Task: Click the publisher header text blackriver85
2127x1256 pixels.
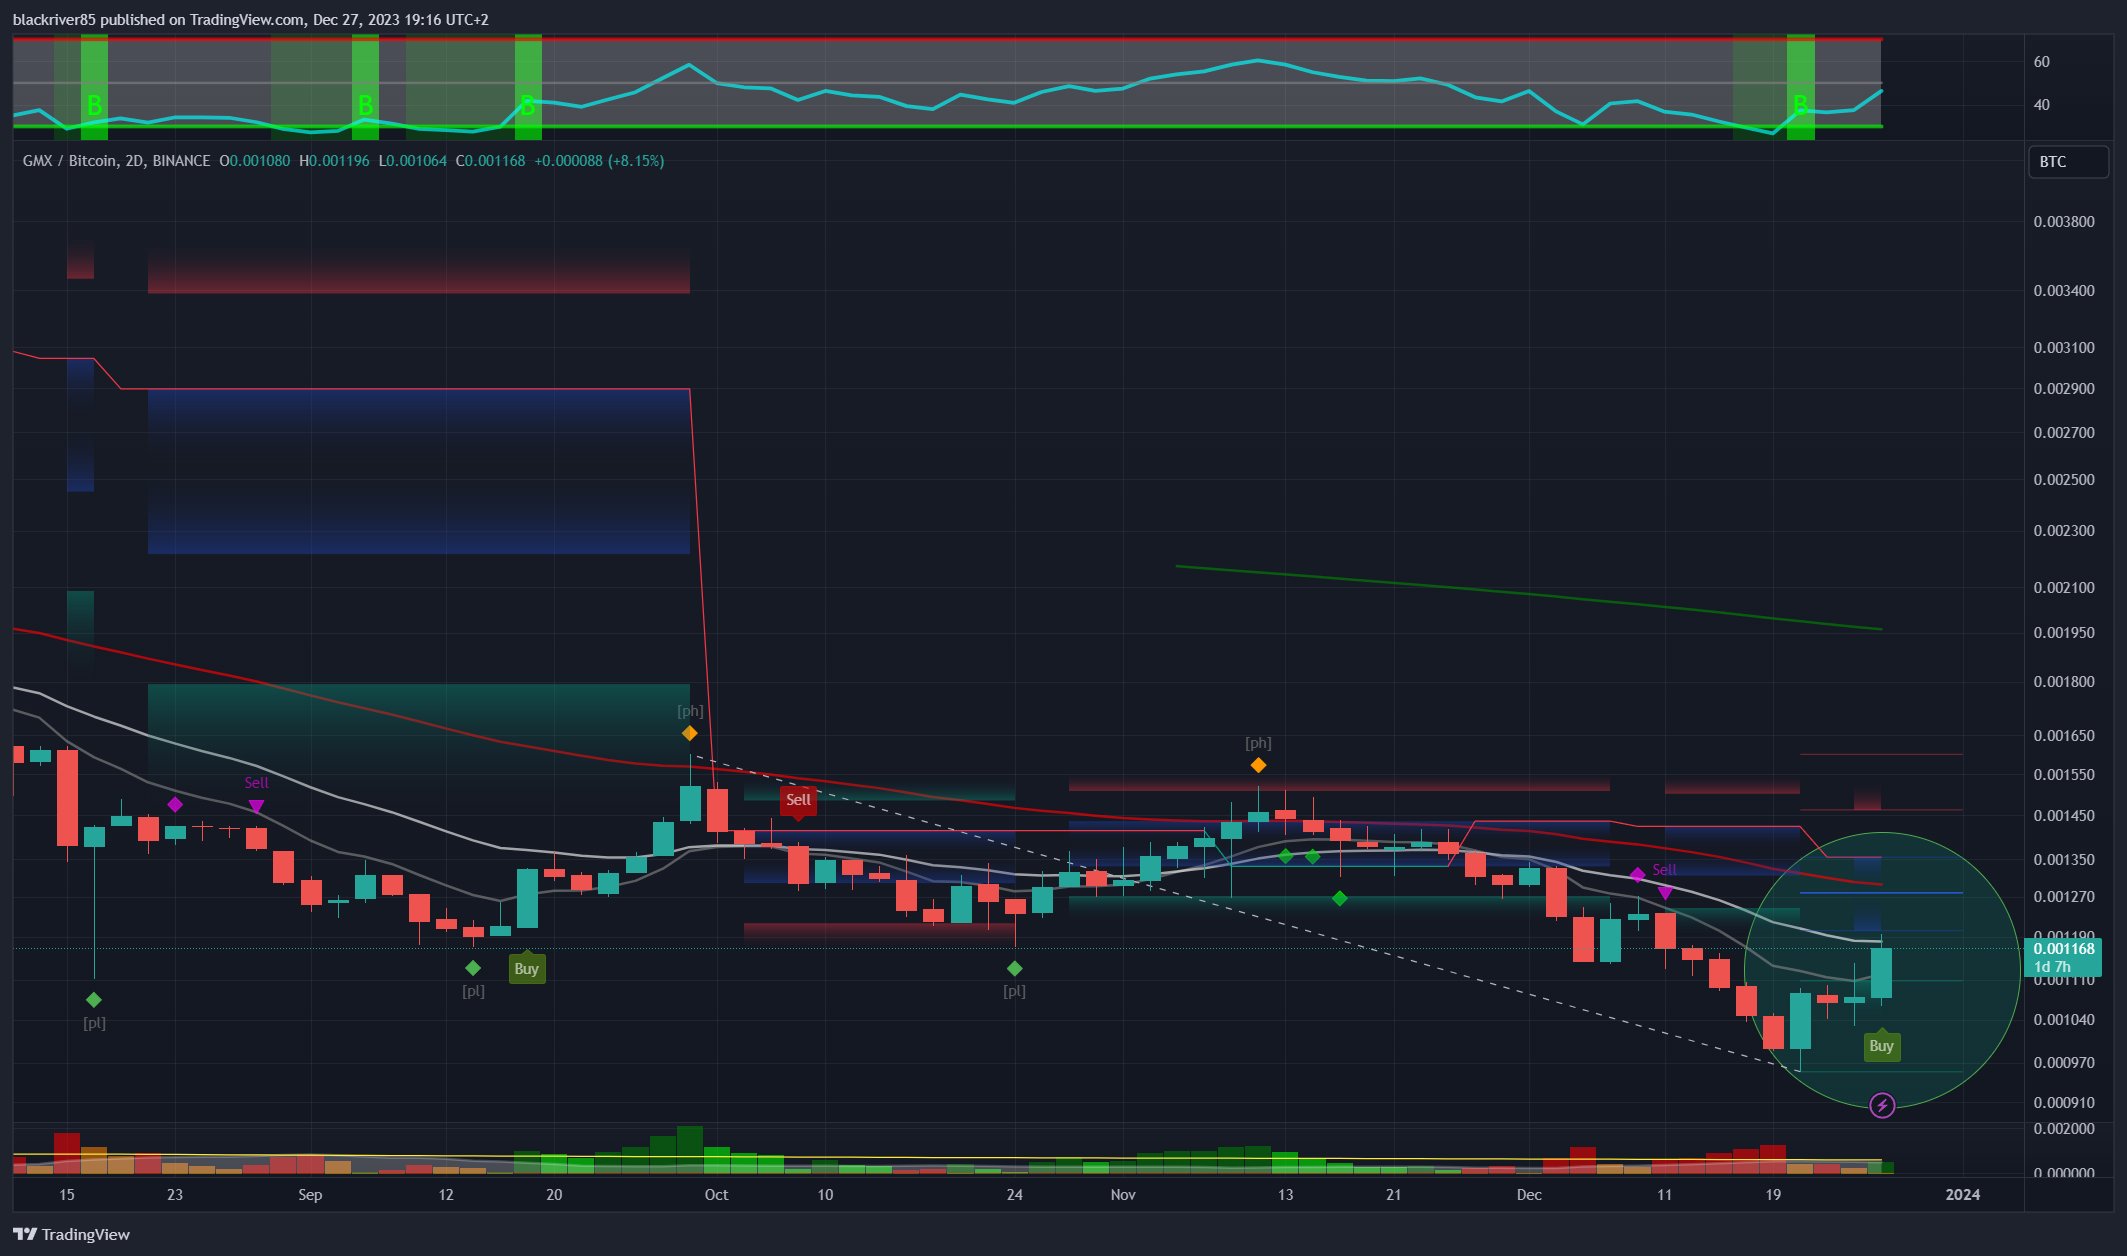Action: pos(54,20)
